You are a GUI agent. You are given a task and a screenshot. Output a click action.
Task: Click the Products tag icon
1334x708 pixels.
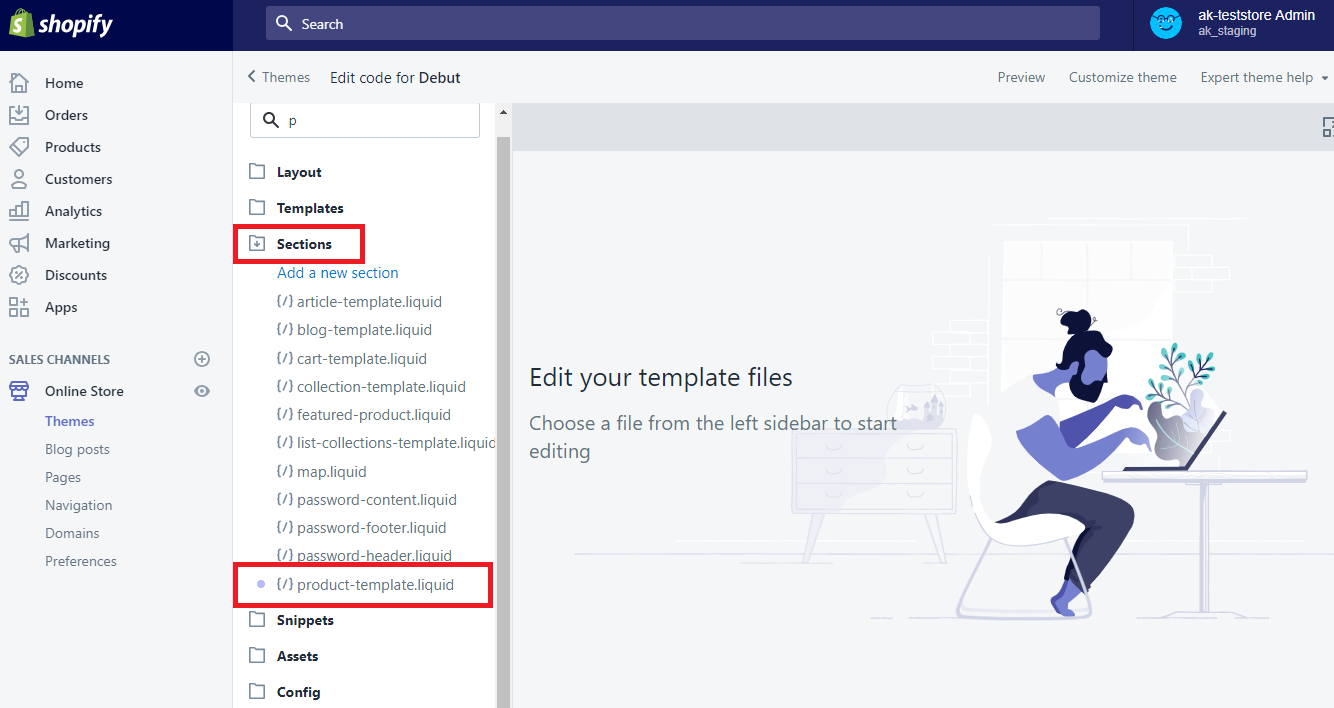[19, 147]
